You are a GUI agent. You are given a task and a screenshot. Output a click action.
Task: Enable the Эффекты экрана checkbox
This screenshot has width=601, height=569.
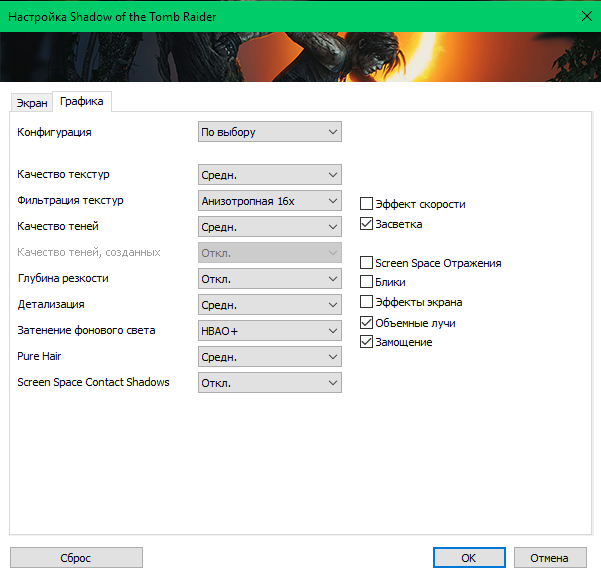366,302
